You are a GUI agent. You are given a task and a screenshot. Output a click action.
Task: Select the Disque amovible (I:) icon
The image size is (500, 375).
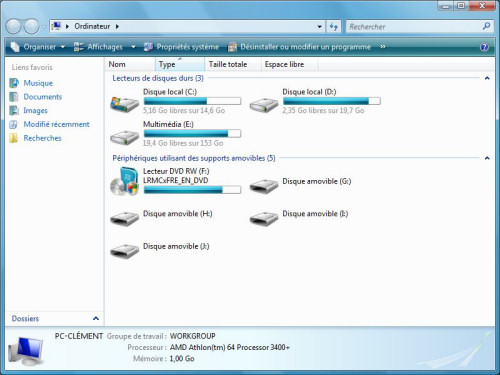264,218
